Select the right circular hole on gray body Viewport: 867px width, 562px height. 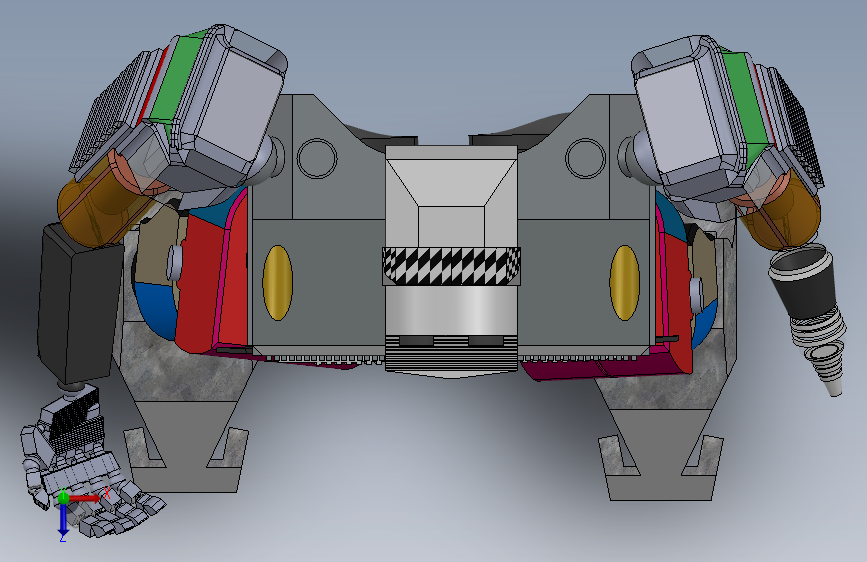[586, 158]
